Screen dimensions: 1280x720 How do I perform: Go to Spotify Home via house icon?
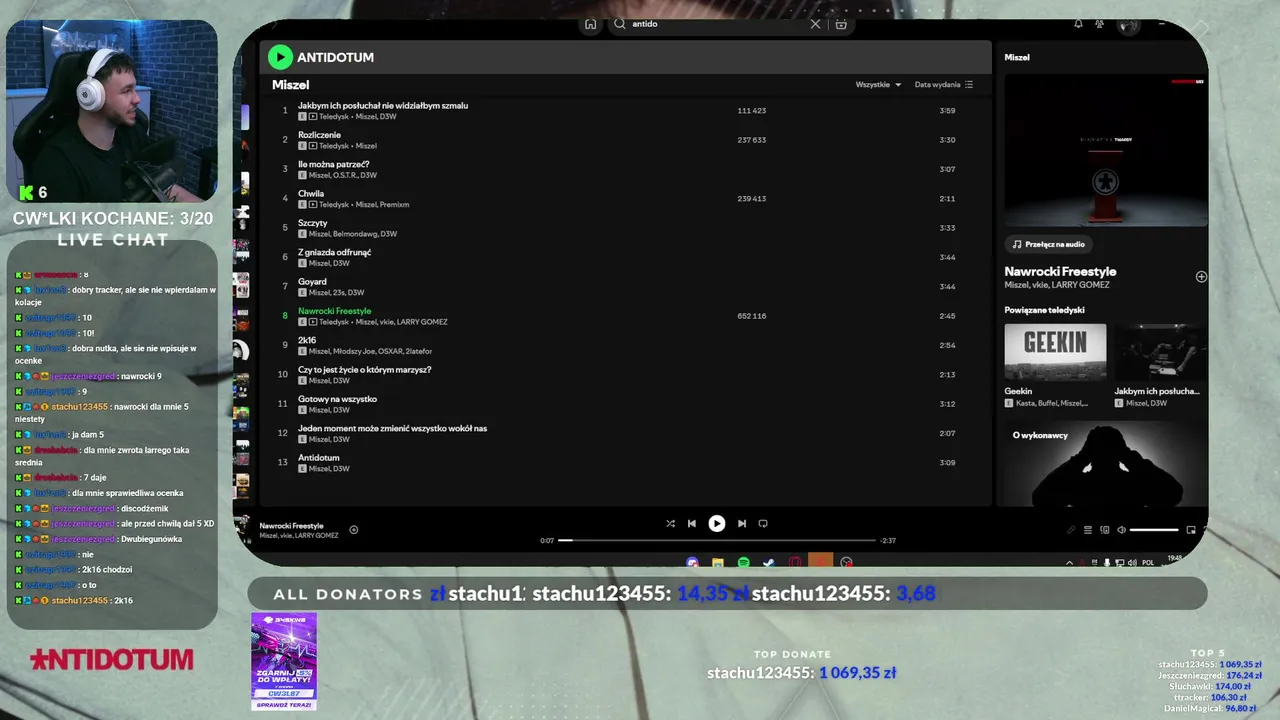(x=591, y=24)
